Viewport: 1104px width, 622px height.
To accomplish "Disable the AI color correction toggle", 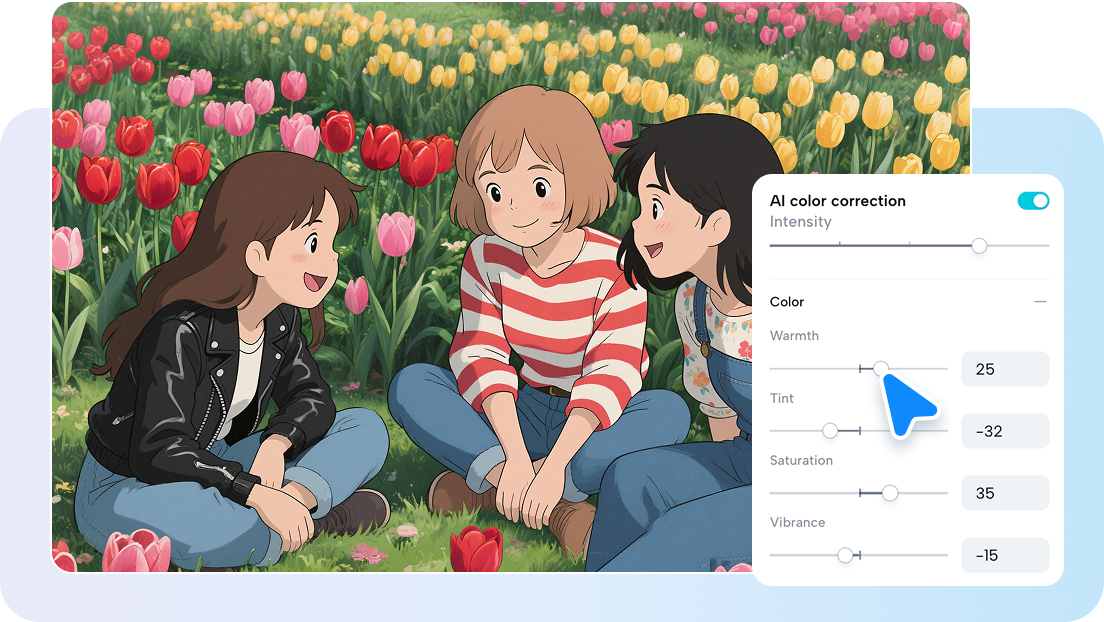I will [1034, 200].
